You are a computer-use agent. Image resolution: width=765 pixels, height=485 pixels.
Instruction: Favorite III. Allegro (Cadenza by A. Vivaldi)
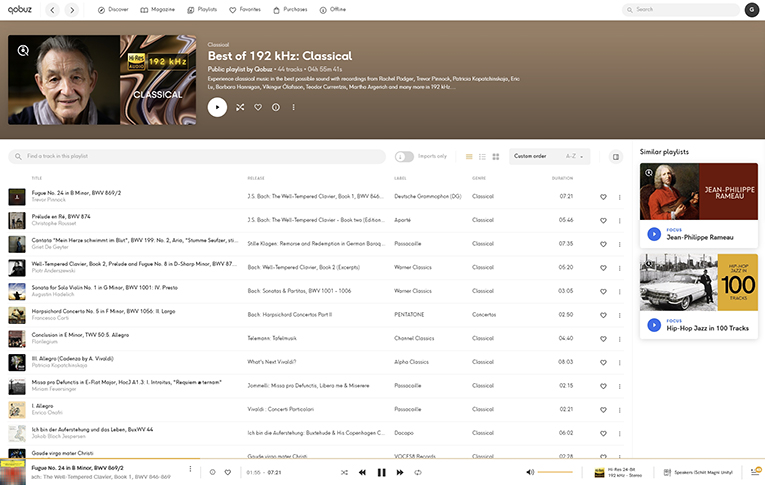603,363
